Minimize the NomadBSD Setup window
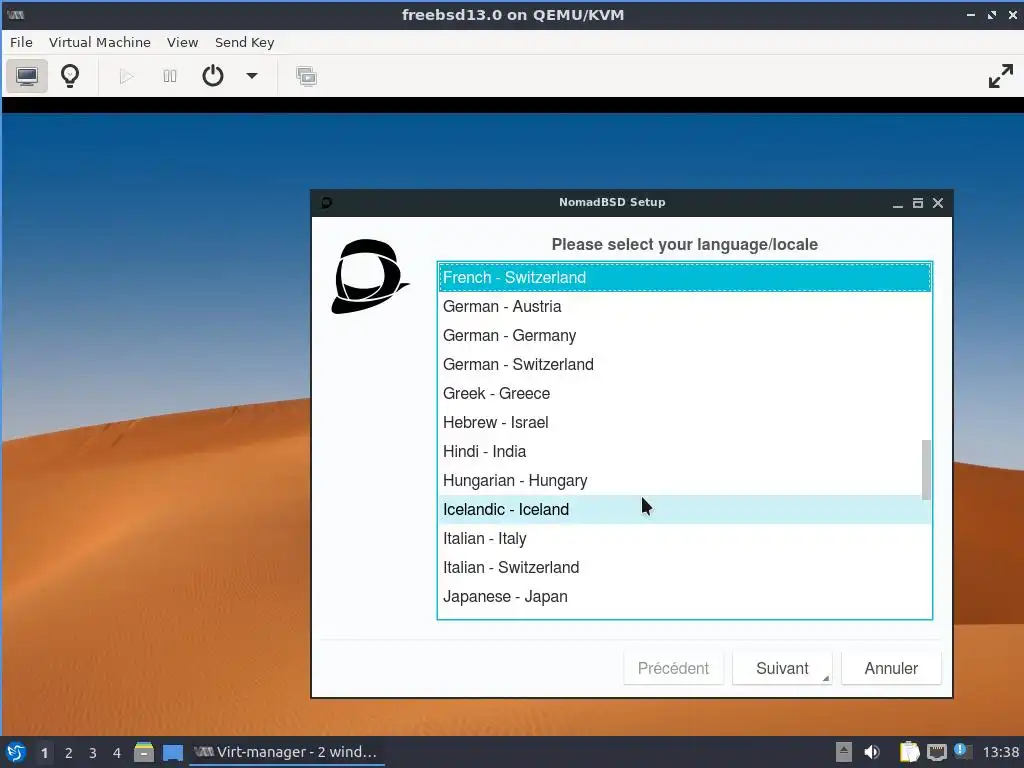This screenshot has width=1024, height=768. (x=898, y=203)
